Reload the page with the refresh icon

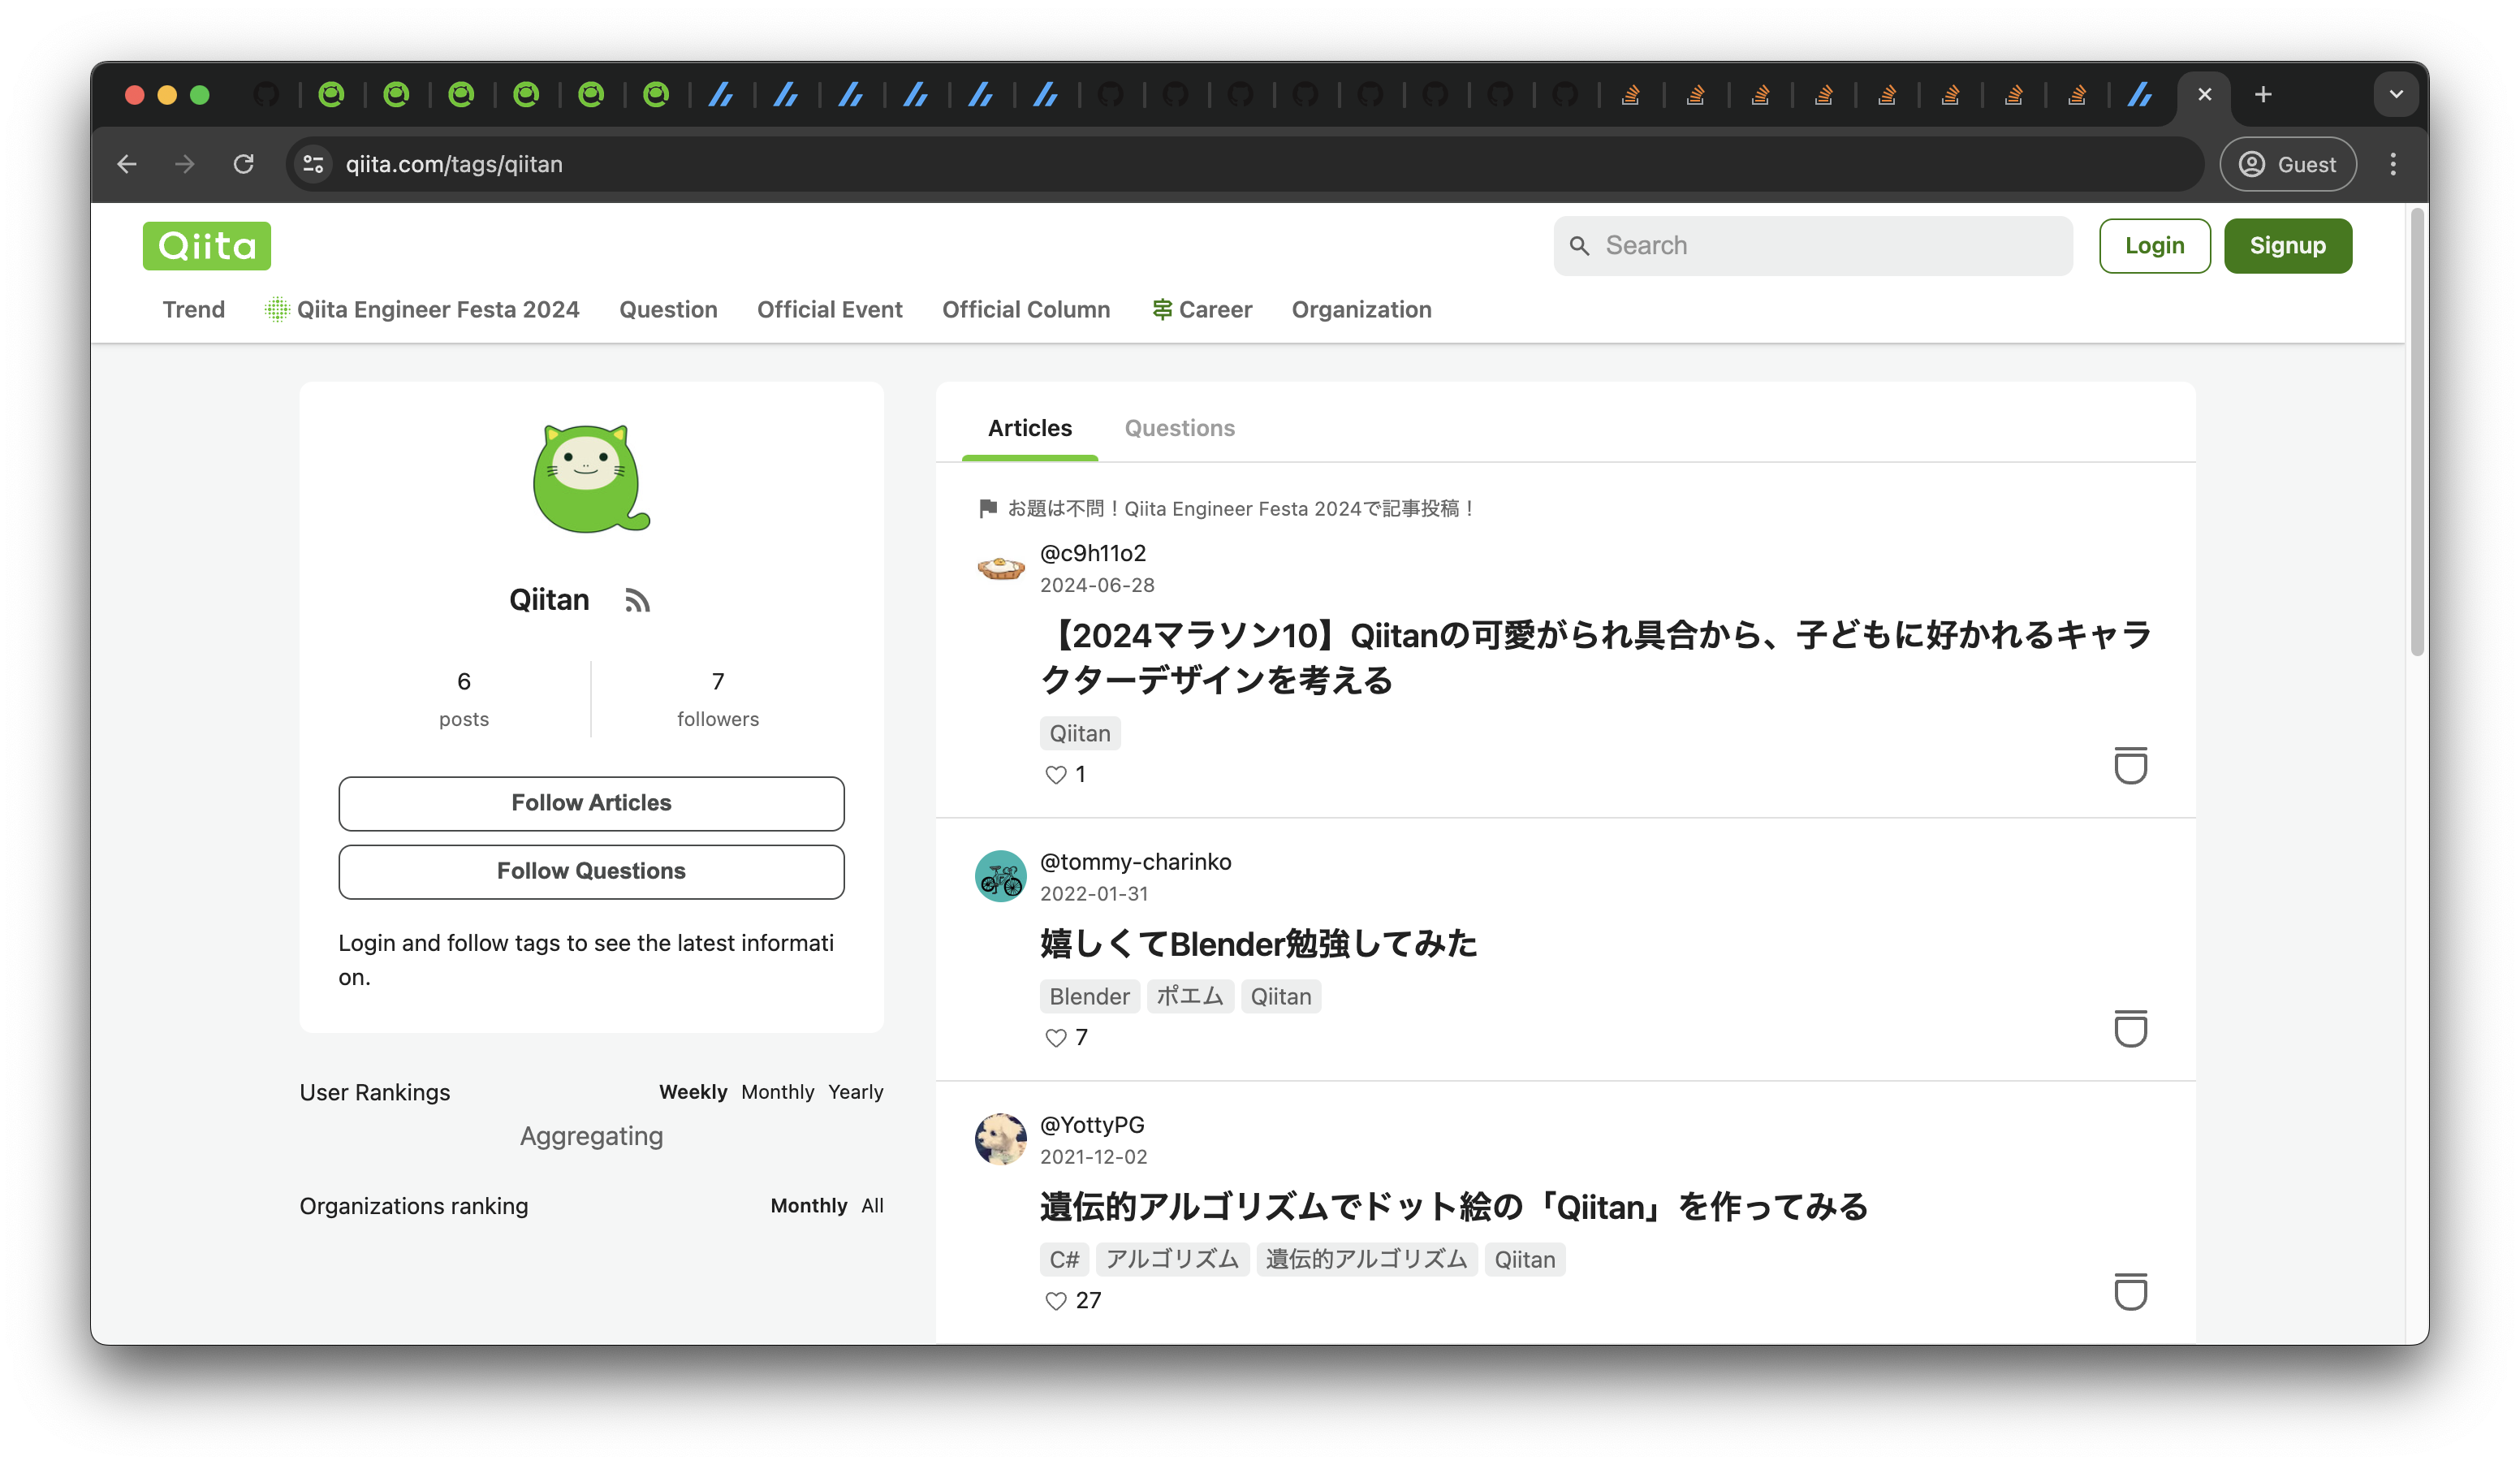click(x=243, y=163)
